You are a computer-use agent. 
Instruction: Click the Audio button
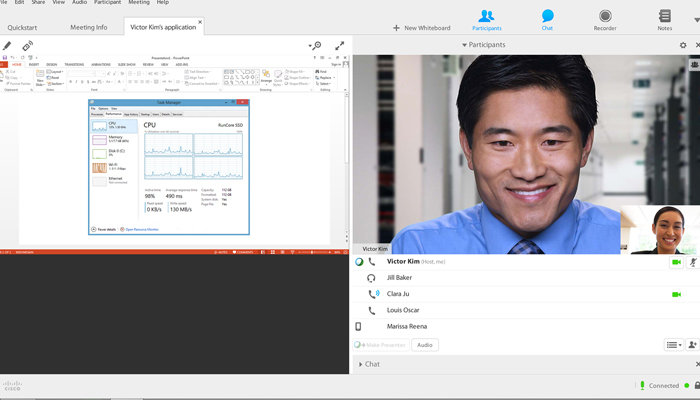425,344
